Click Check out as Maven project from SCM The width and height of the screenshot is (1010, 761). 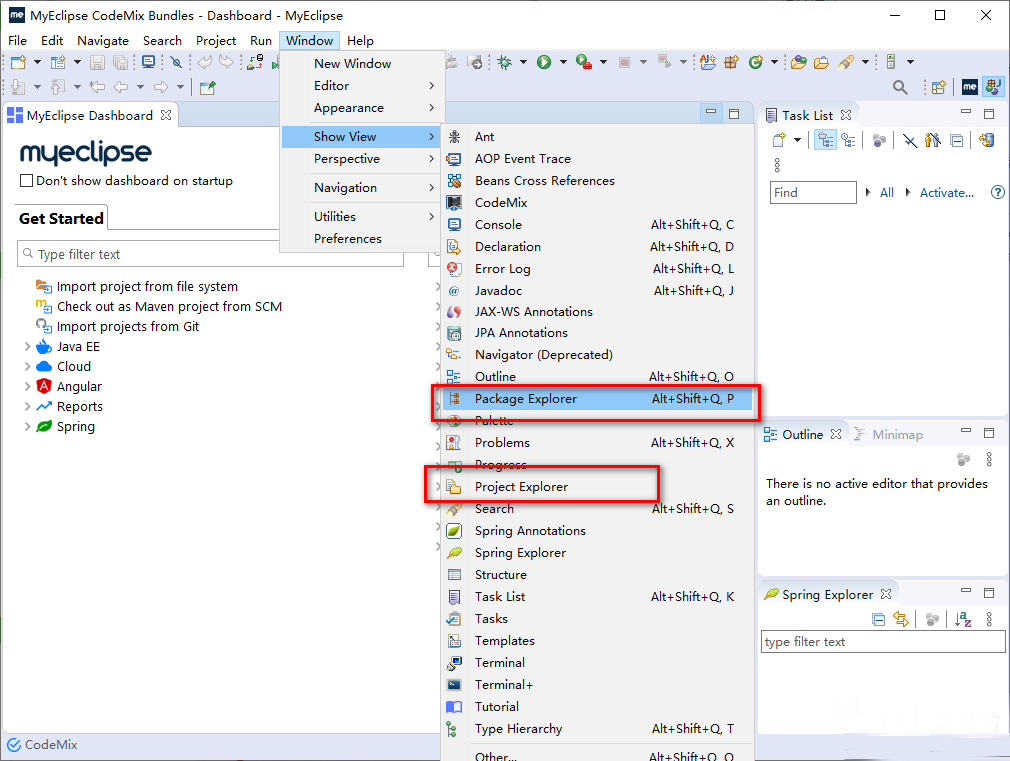click(x=169, y=307)
